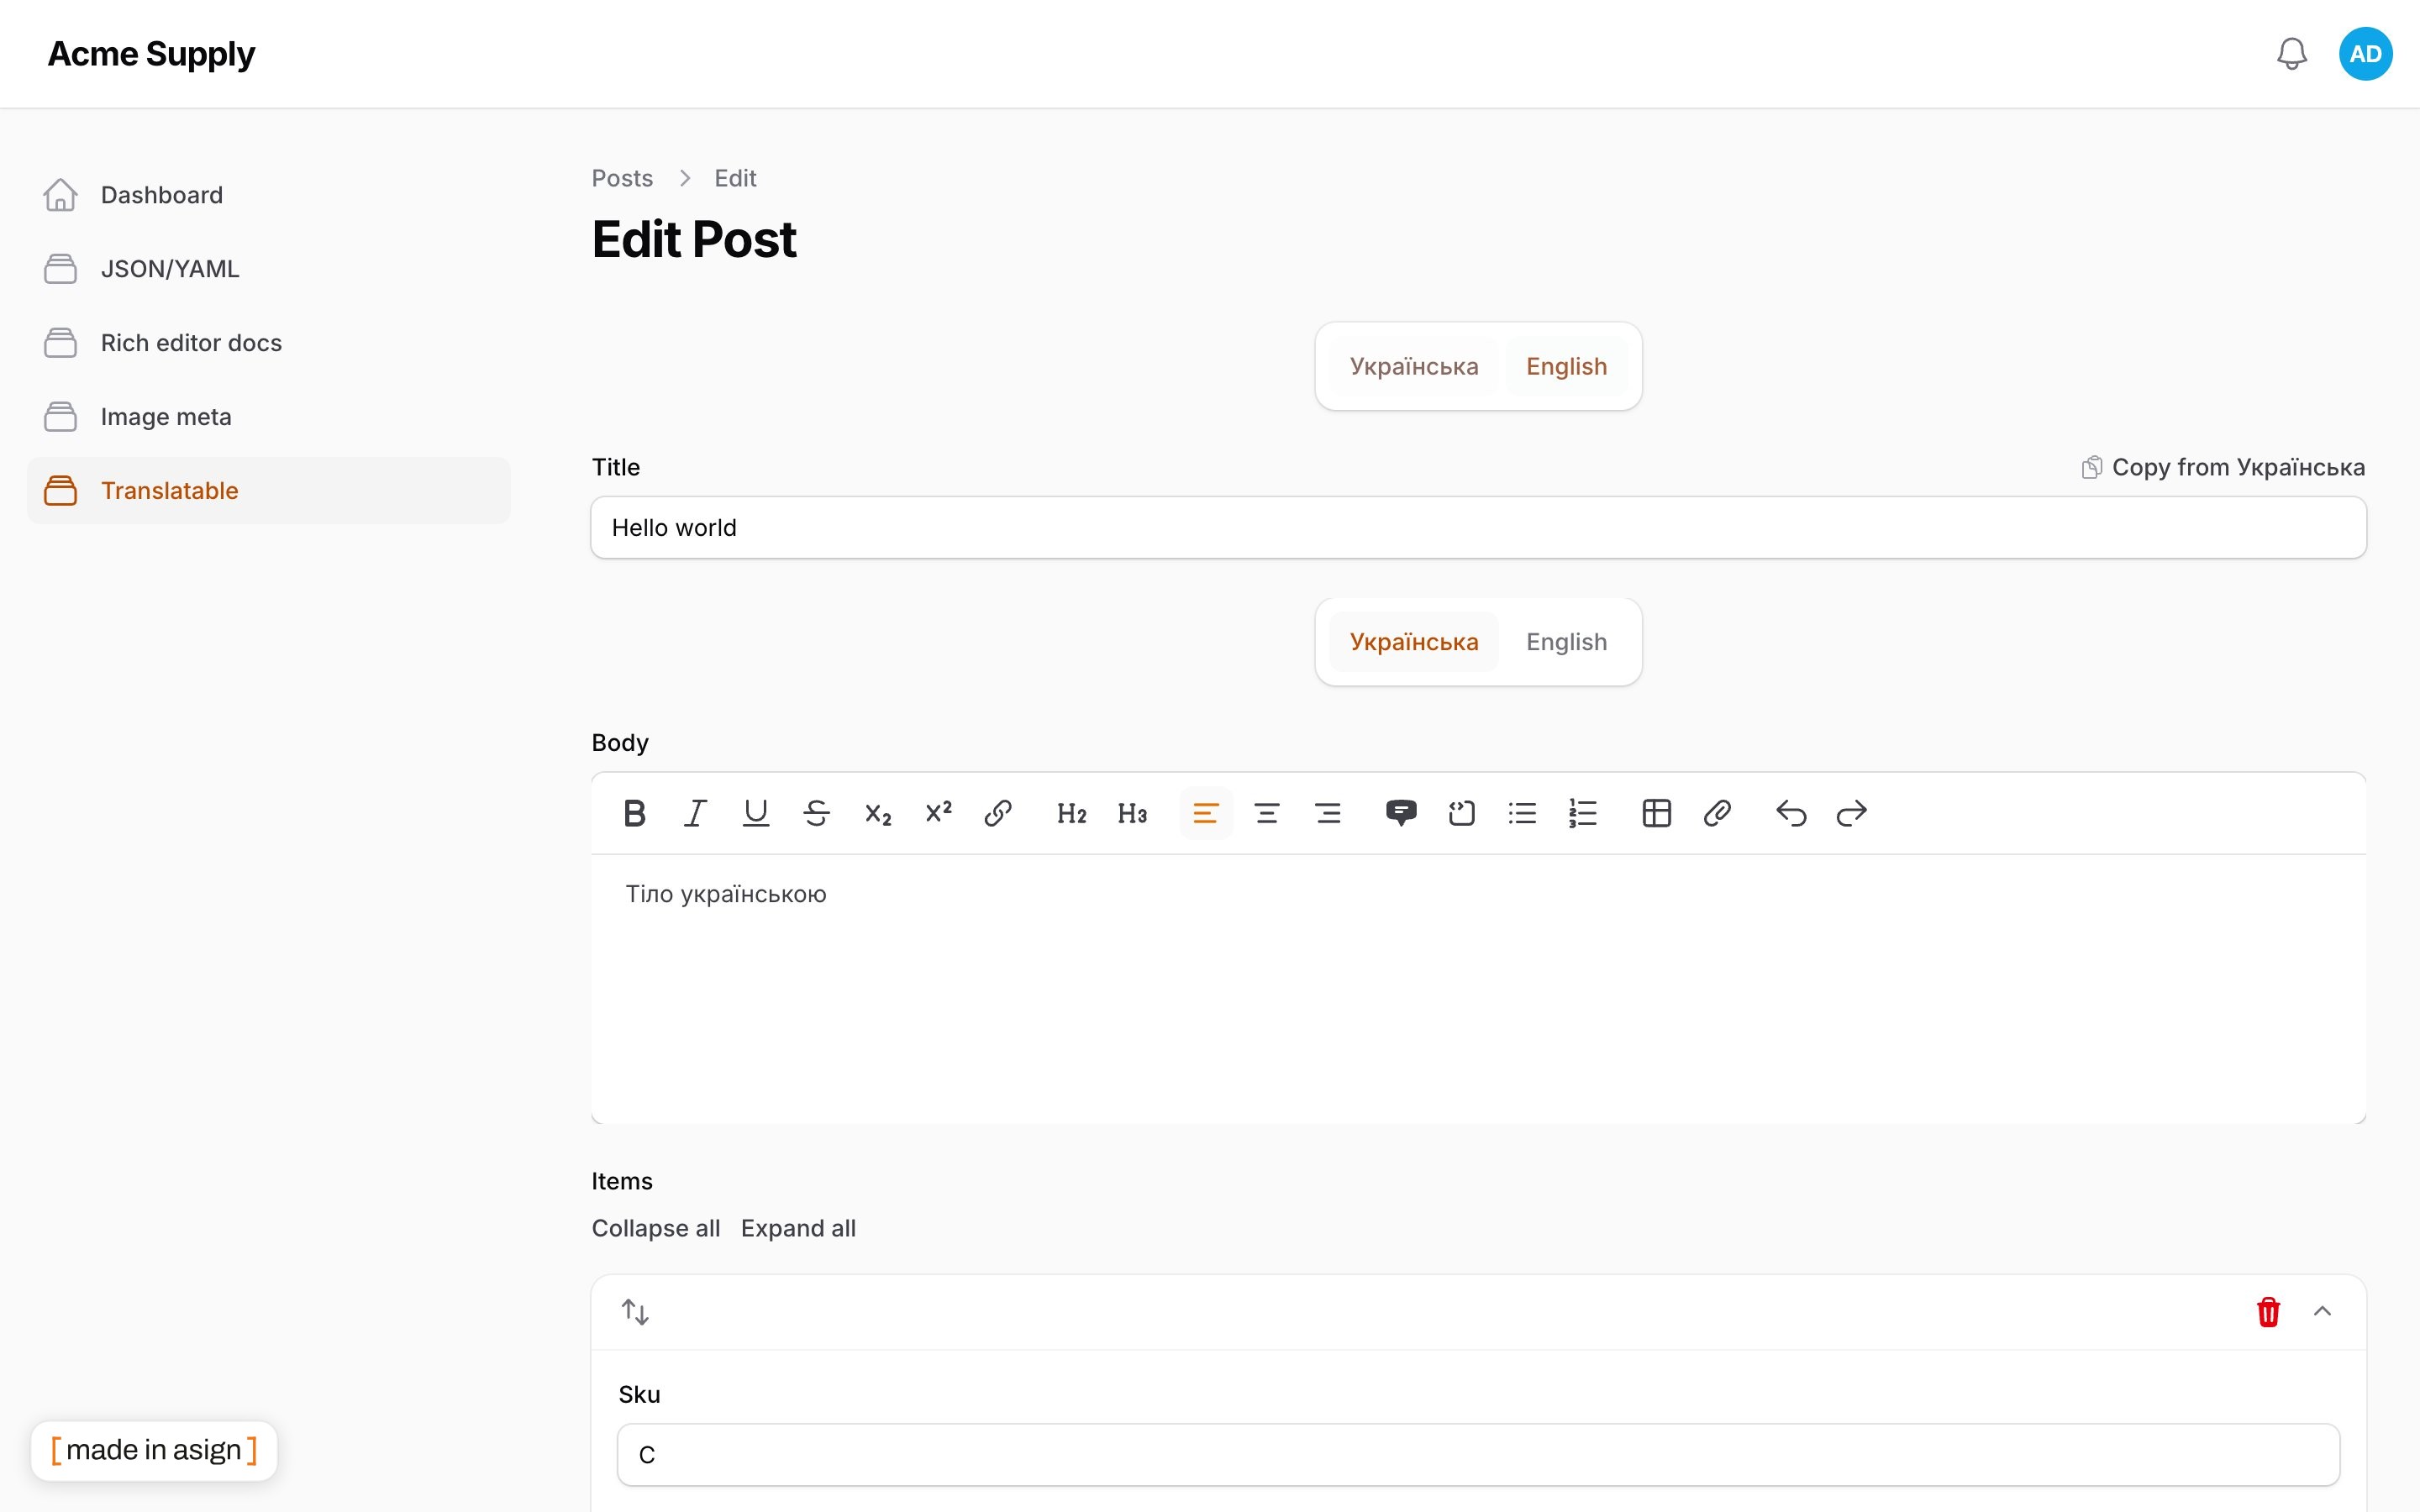Center-align text in Body editor
This screenshot has width=2420, height=1512.
1267,813
